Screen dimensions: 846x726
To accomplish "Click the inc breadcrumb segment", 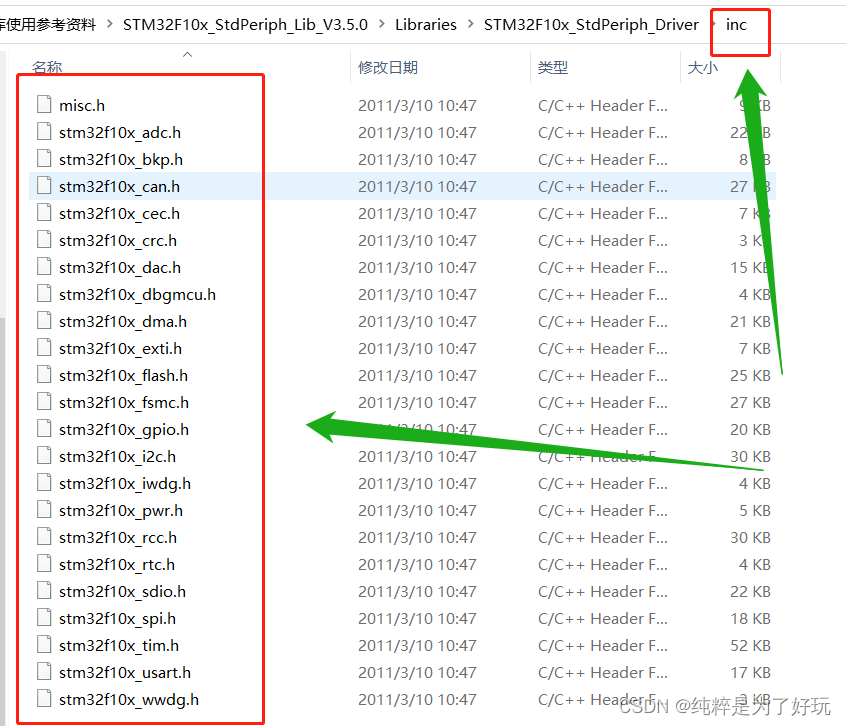I will coord(736,25).
